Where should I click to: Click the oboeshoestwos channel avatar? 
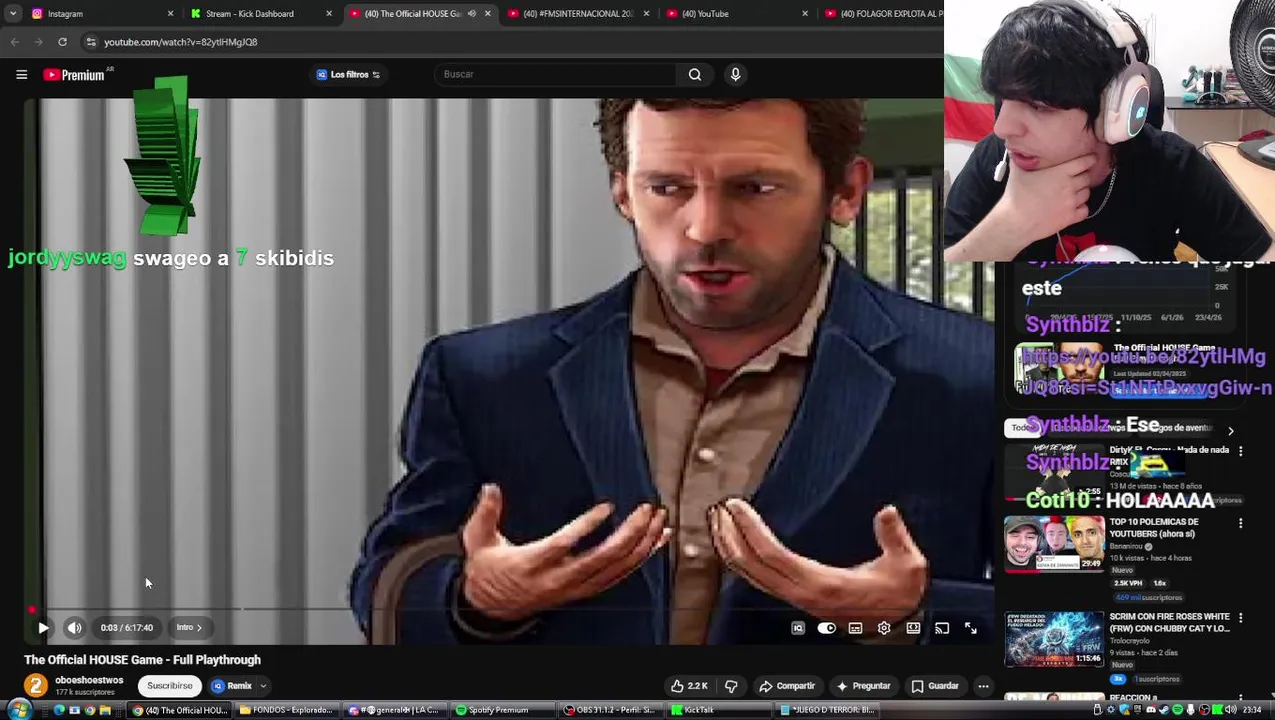(36, 685)
